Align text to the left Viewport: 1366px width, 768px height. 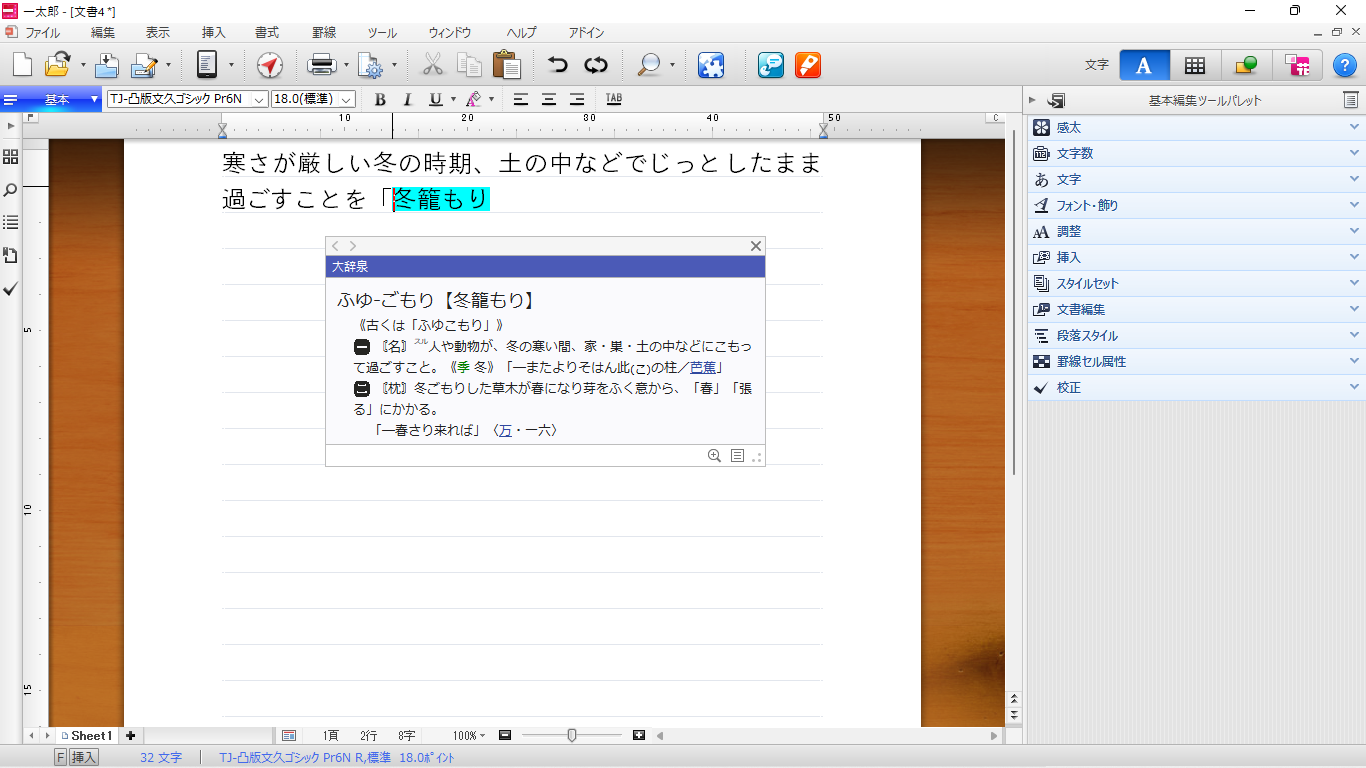[520, 99]
